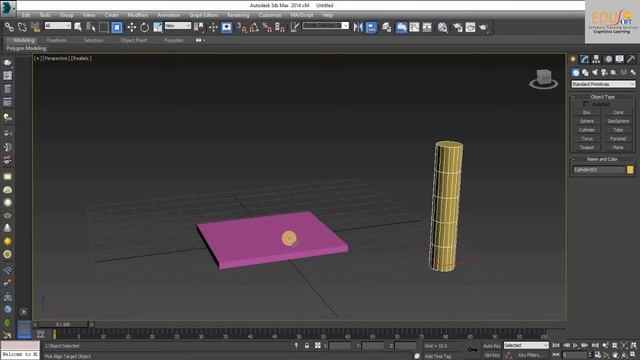Click the Plane primitive button
640x360 pixels.
(618, 147)
